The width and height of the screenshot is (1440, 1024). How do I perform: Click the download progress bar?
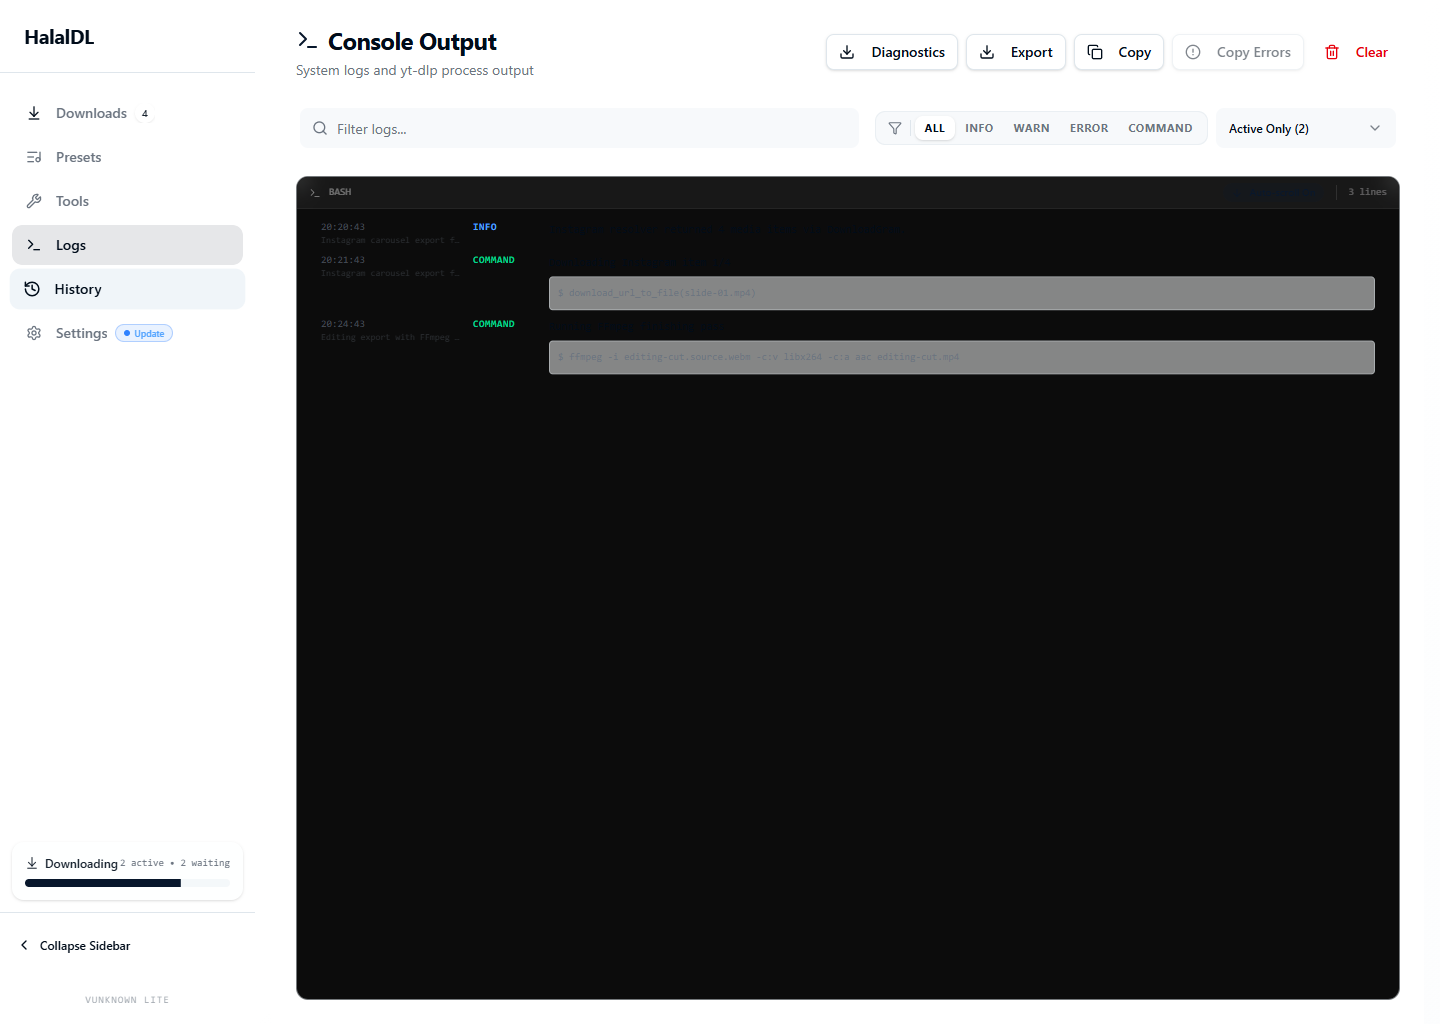[x=127, y=883]
